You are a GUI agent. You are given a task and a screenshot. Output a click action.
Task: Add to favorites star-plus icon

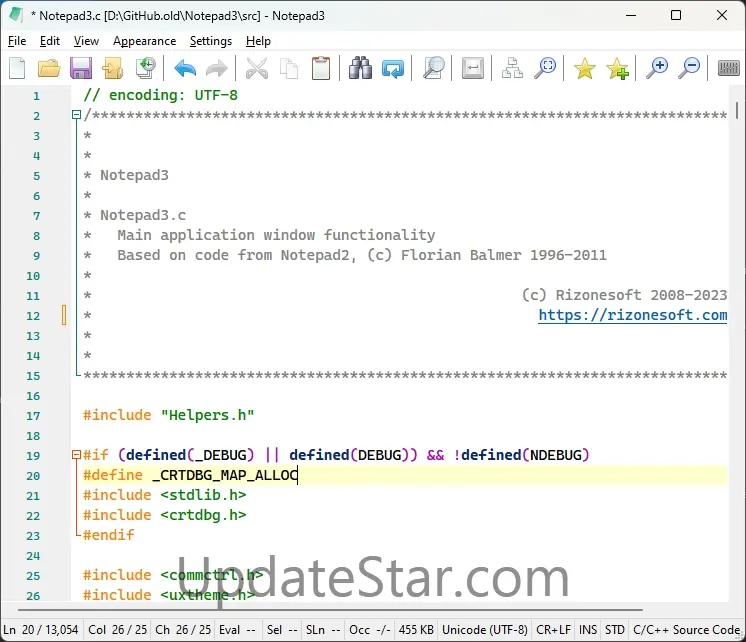pyautogui.click(x=617, y=69)
